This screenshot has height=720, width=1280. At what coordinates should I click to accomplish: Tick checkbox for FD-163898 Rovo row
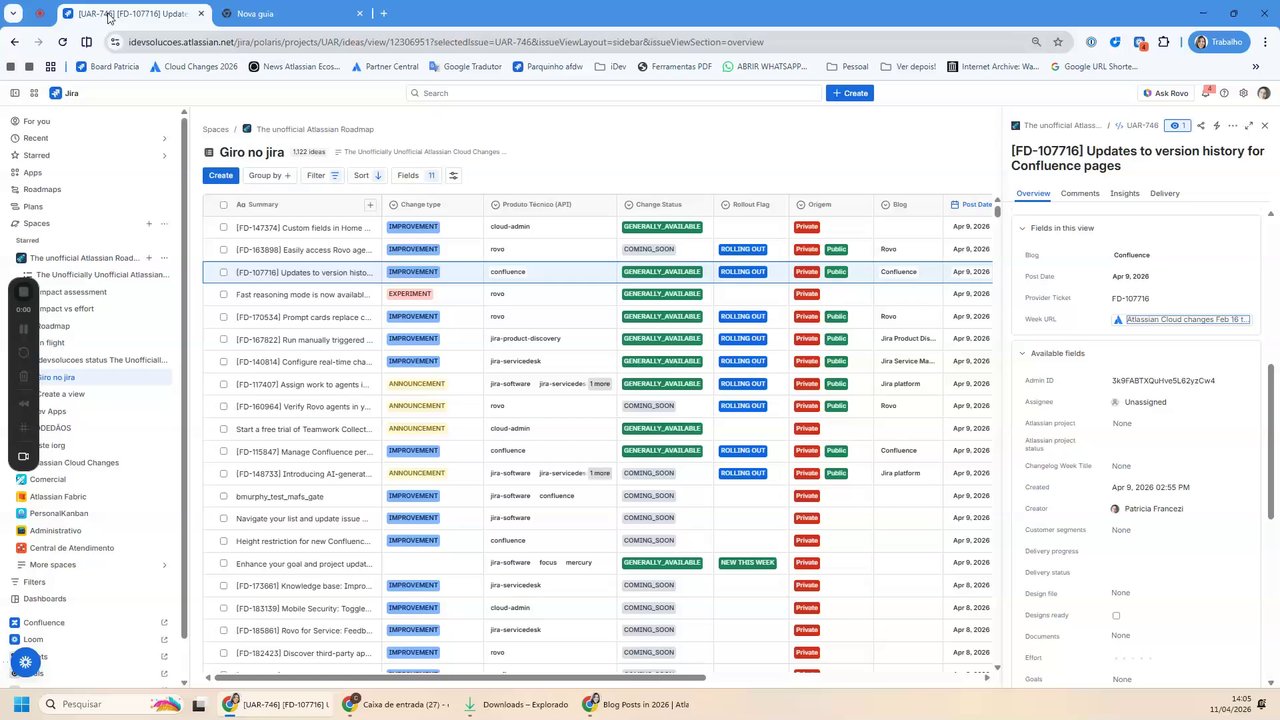click(x=223, y=249)
